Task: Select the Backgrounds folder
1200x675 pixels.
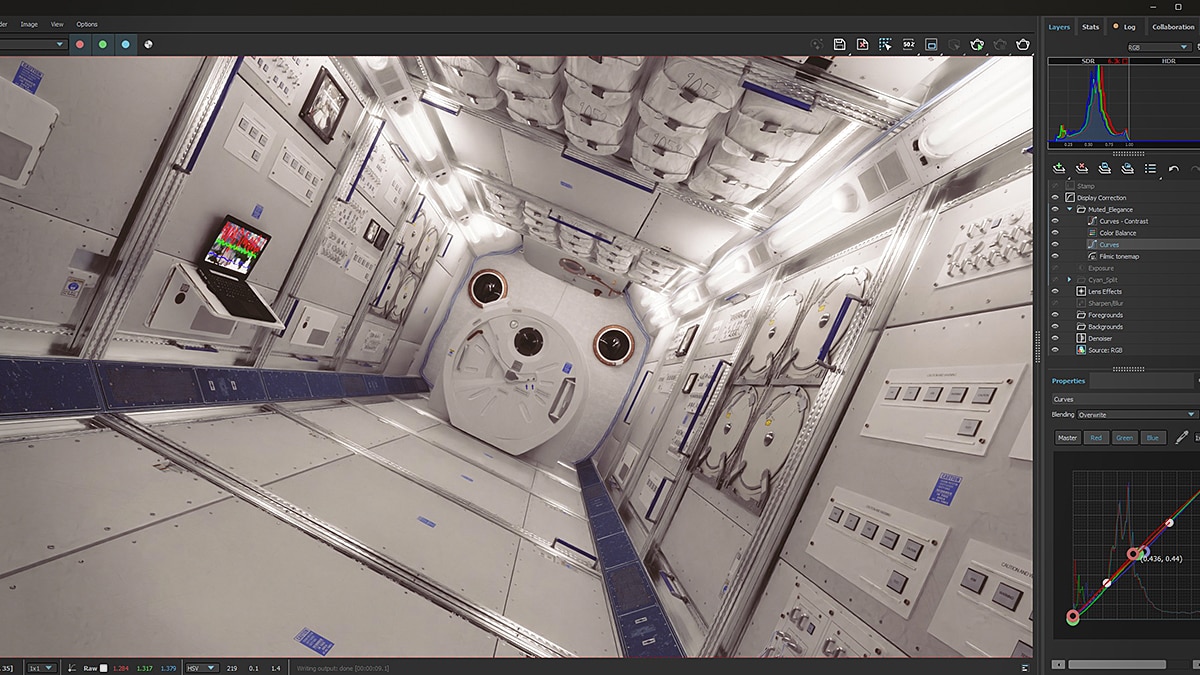Action: pos(1105,326)
